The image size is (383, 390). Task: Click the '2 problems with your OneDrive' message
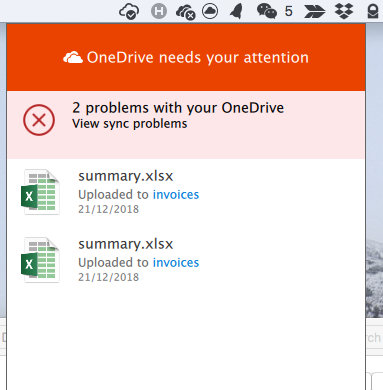pyautogui.click(x=178, y=108)
